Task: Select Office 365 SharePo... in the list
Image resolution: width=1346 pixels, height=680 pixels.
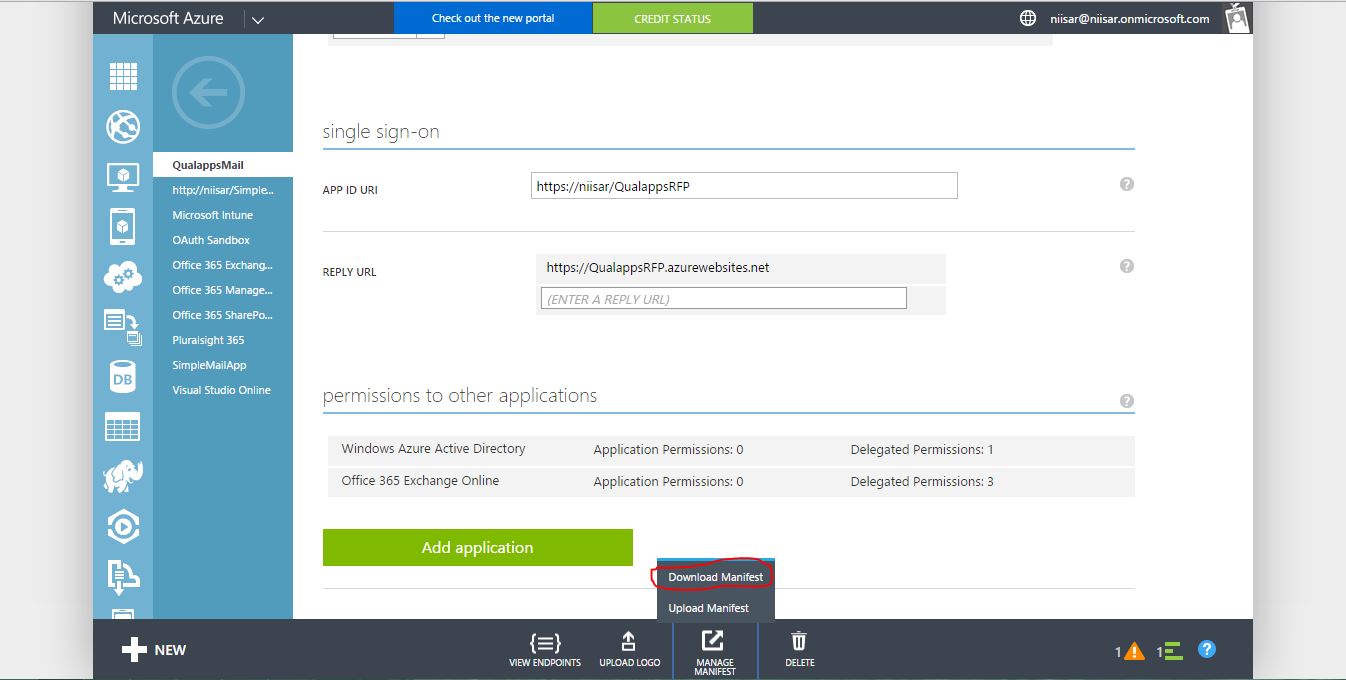Action: (x=223, y=315)
